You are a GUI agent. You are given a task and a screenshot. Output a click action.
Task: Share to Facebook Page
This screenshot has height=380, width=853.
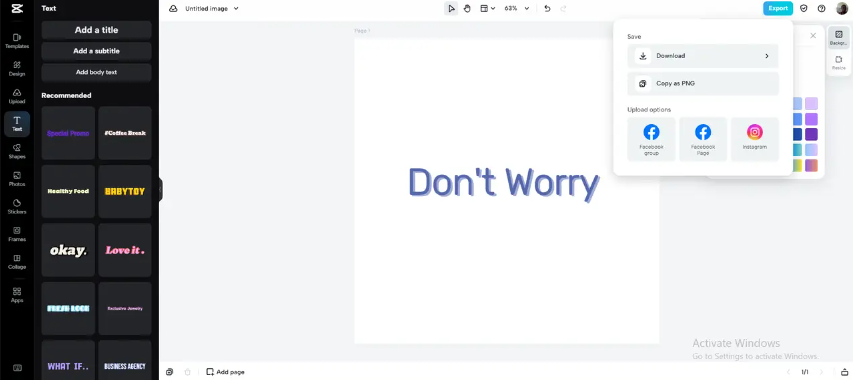pyautogui.click(x=703, y=139)
